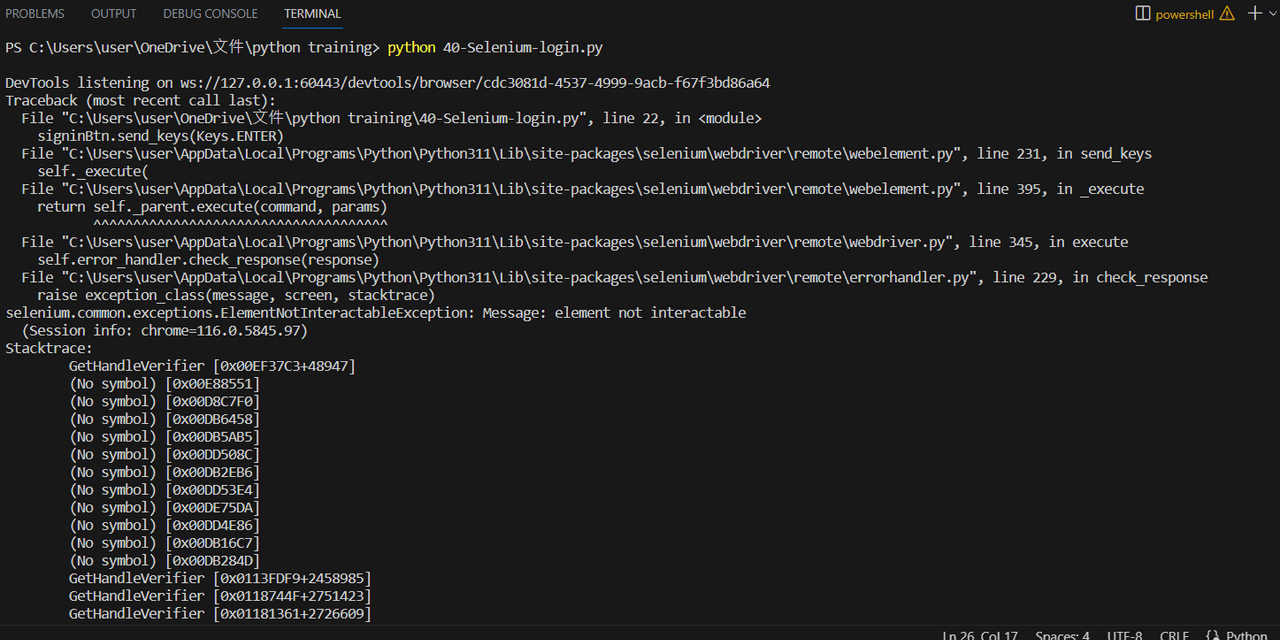Open a new terminal with the plus icon
This screenshot has height=640, width=1280.
click(x=1253, y=13)
